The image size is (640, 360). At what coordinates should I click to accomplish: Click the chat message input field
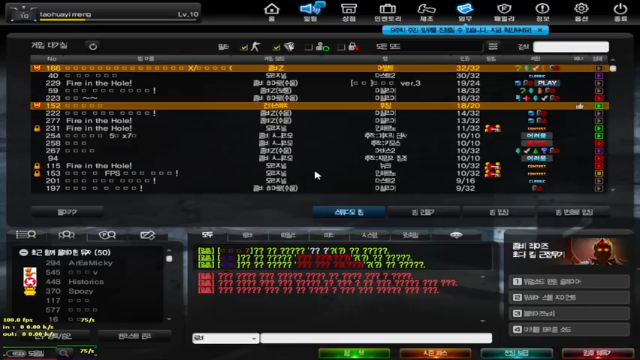(x=376, y=338)
